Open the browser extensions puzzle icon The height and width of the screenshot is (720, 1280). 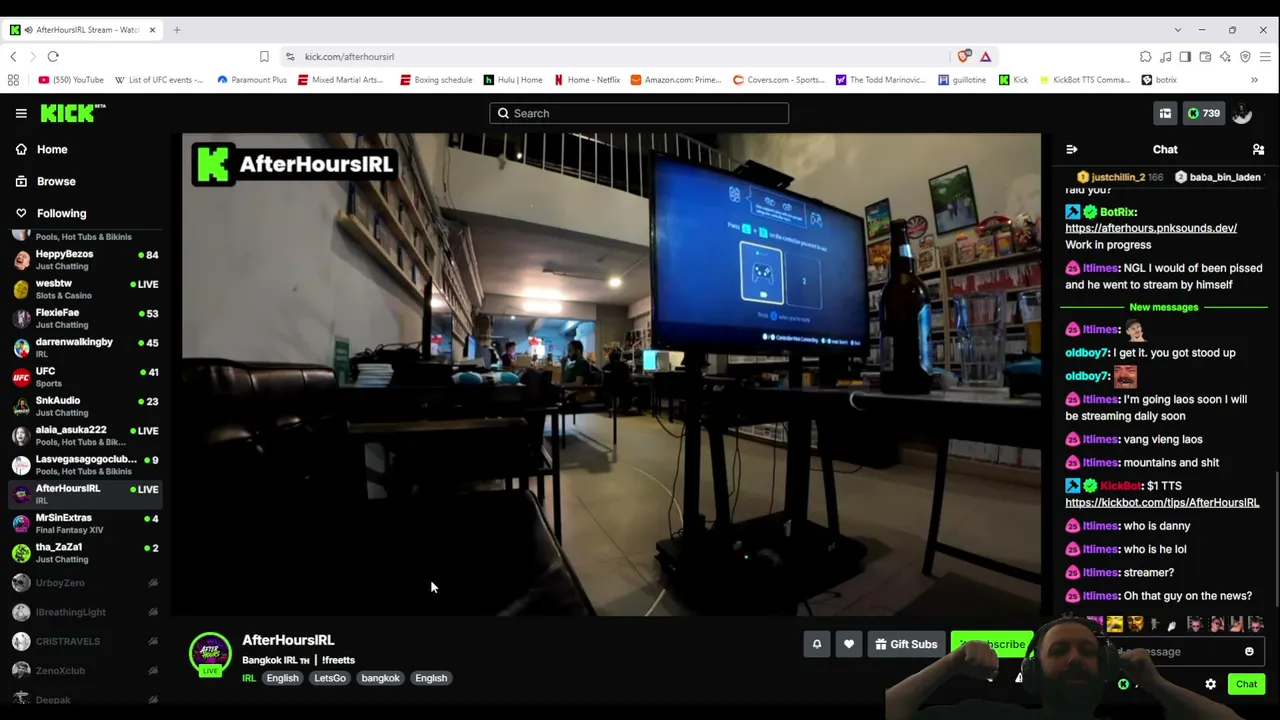tap(1145, 56)
